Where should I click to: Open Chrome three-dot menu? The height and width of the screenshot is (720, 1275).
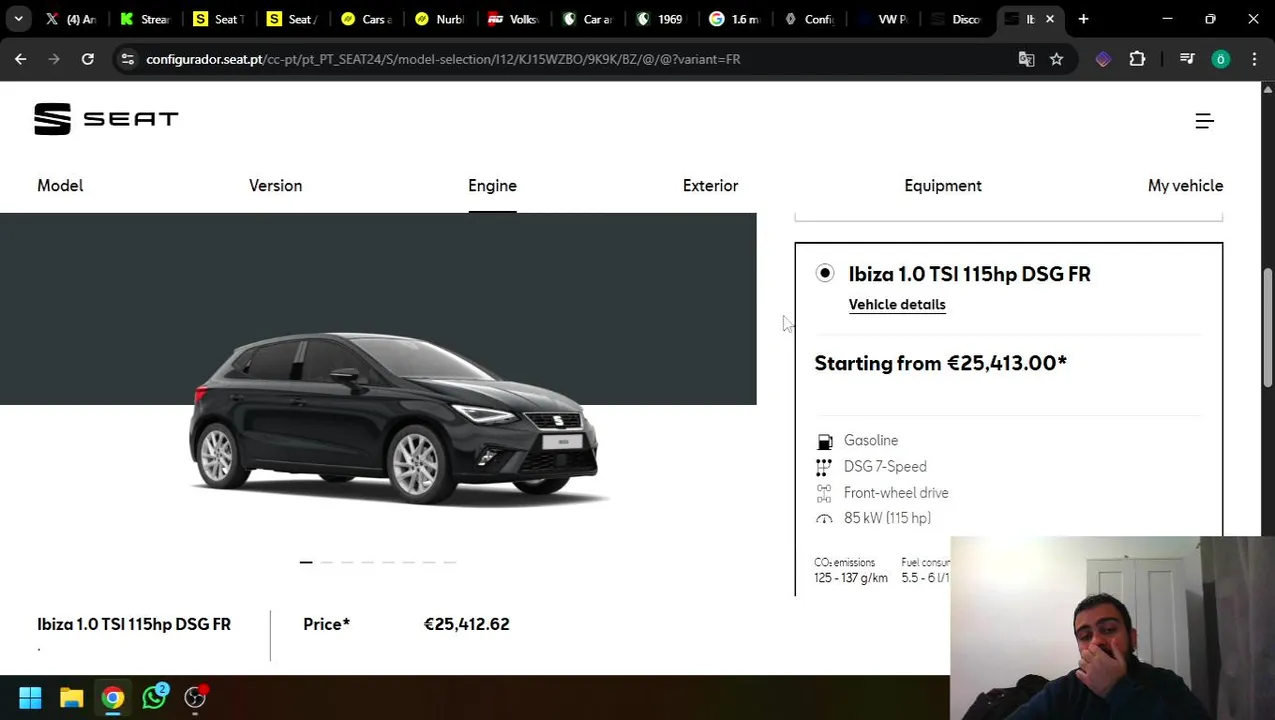[1254, 59]
